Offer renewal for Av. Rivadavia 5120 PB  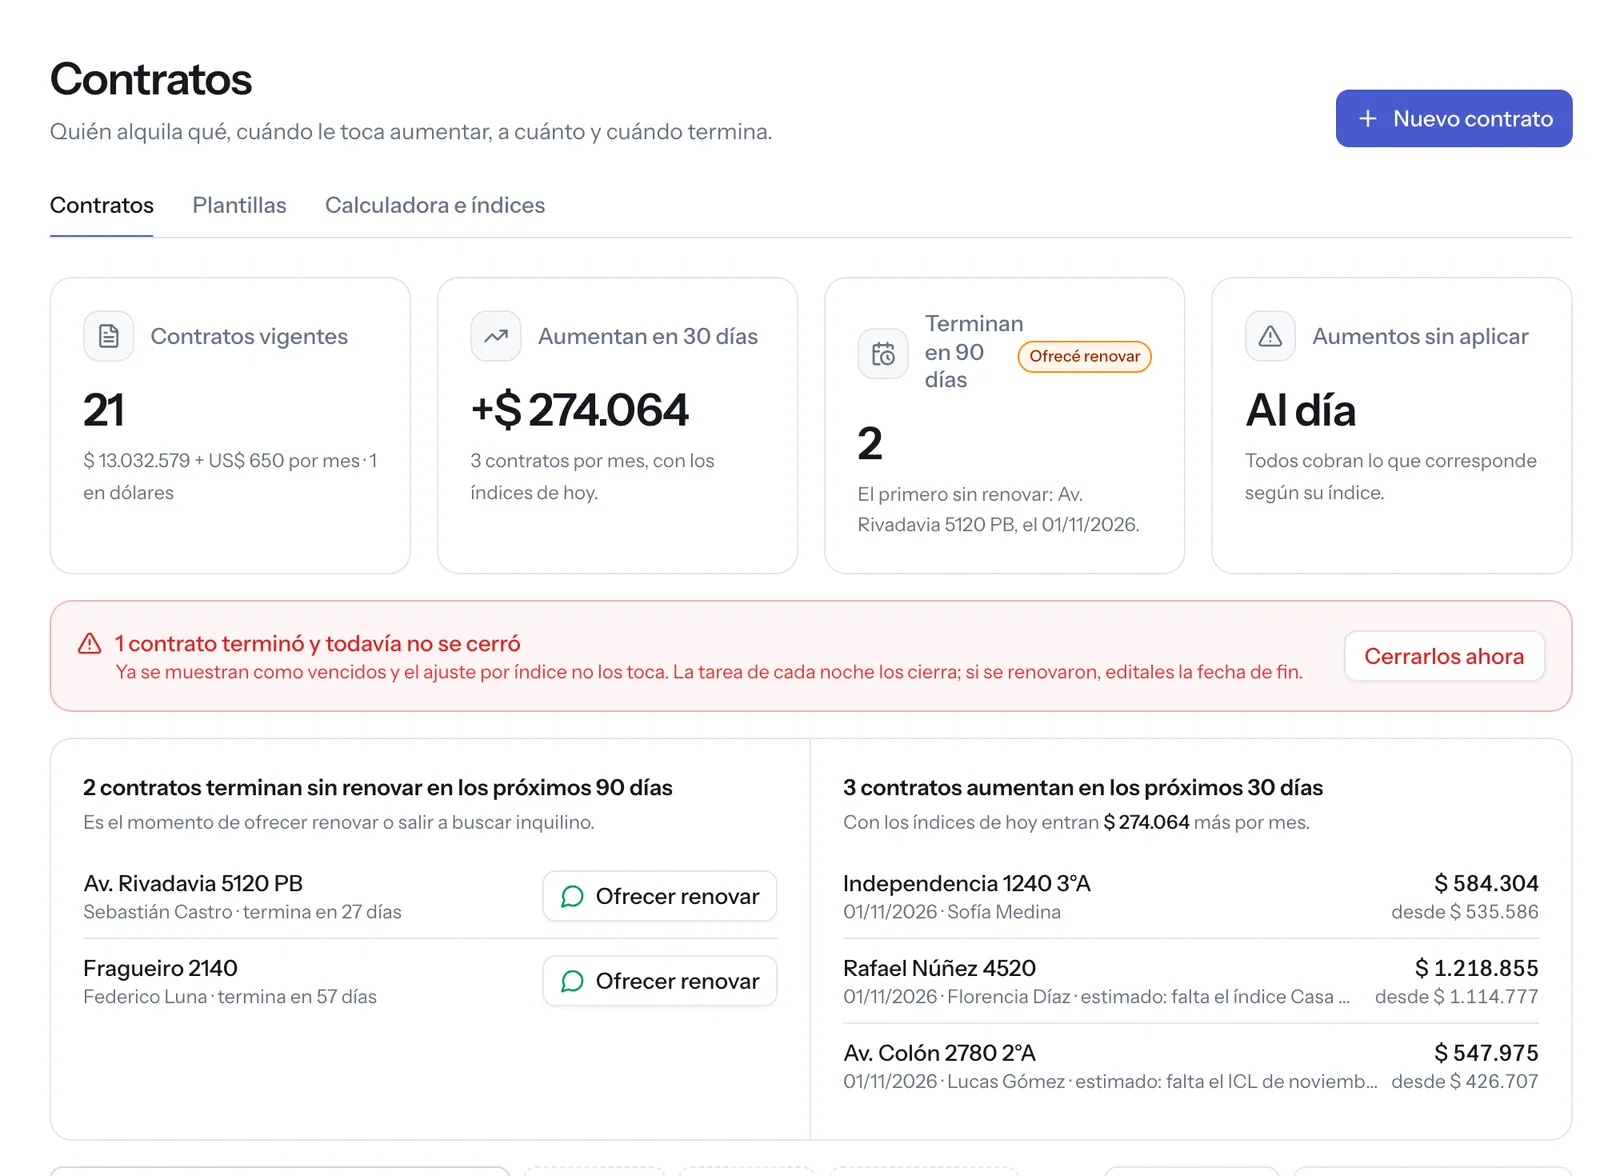point(660,896)
